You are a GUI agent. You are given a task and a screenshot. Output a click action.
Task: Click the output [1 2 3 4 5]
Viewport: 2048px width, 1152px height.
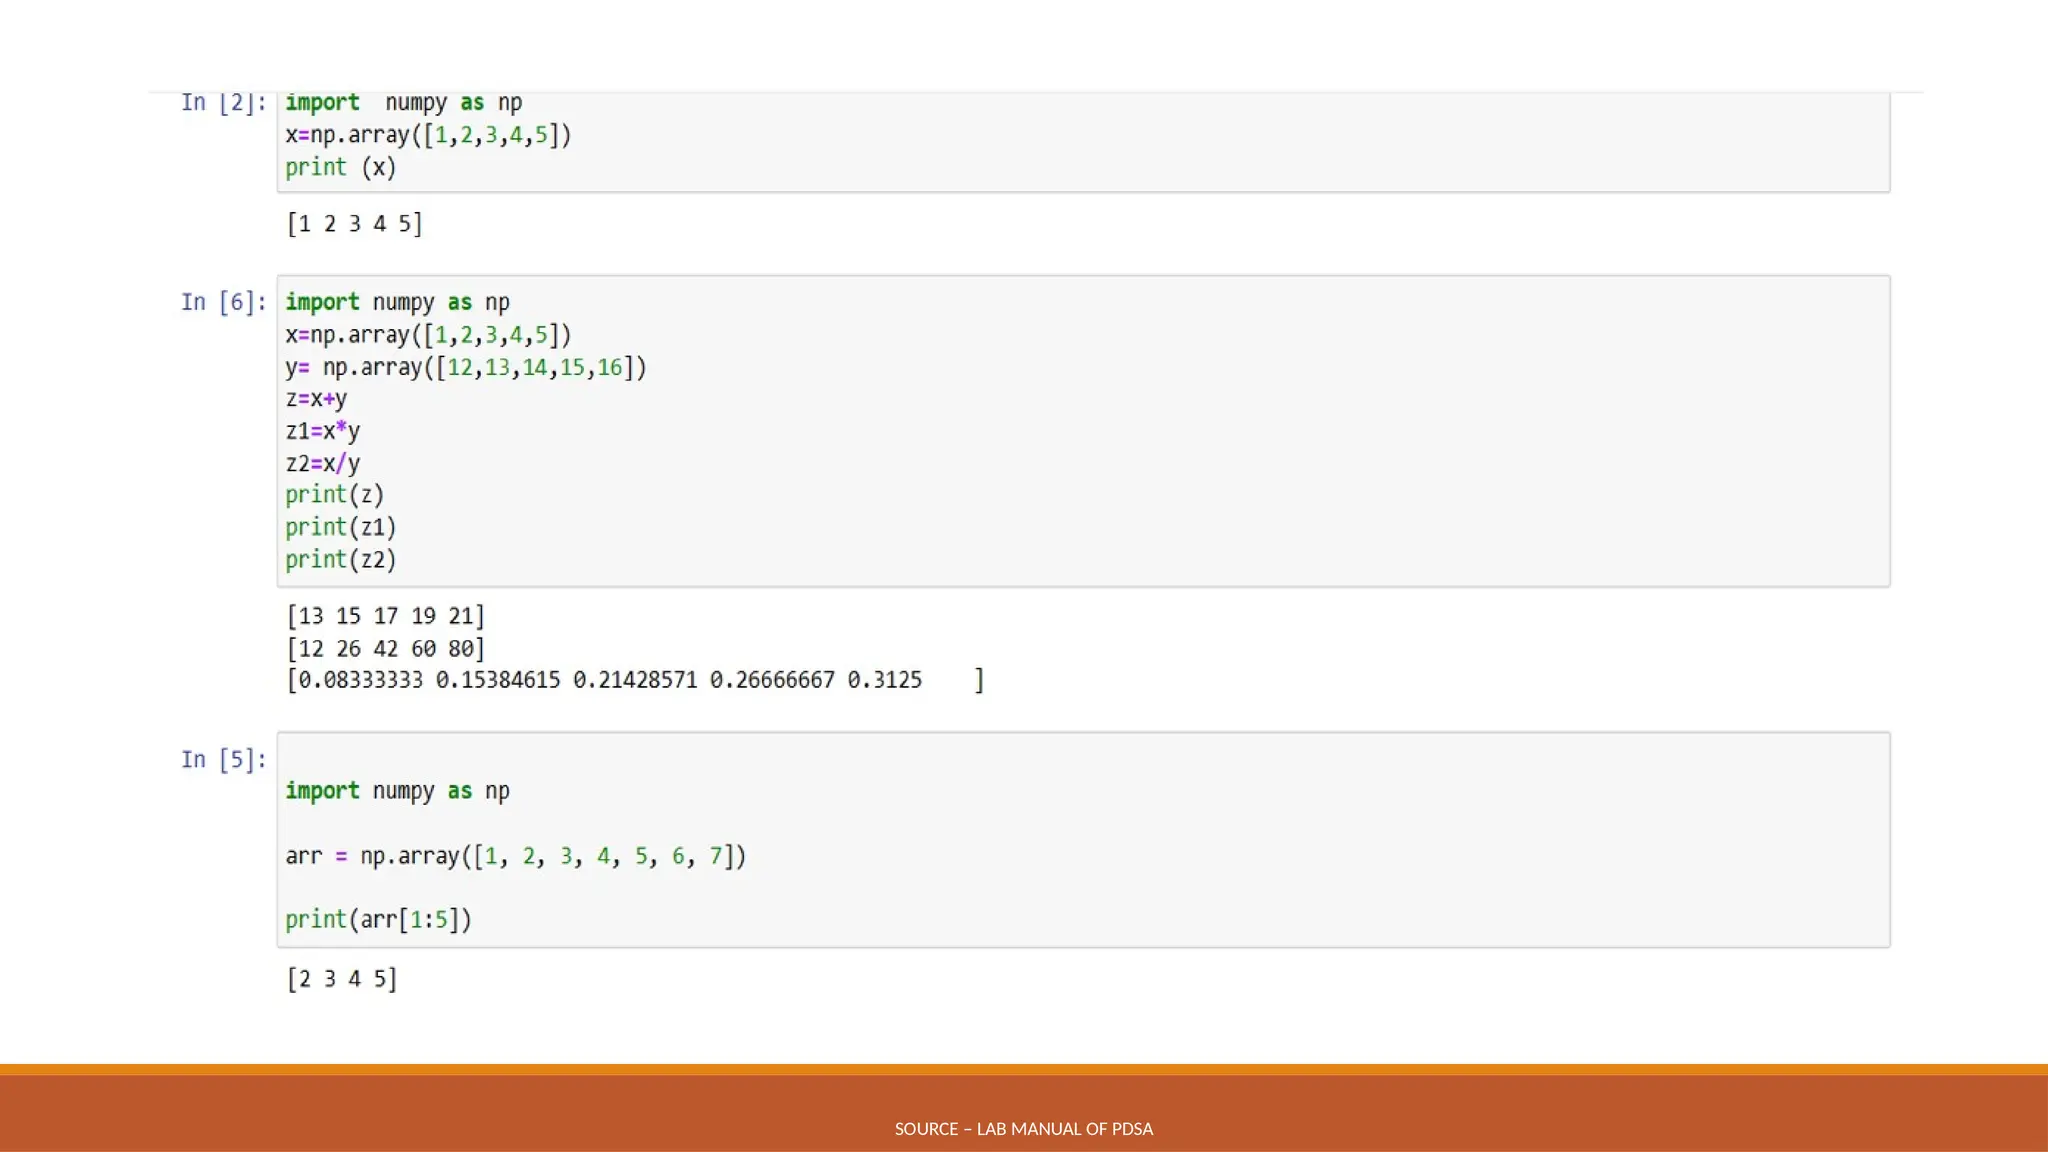click(355, 224)
